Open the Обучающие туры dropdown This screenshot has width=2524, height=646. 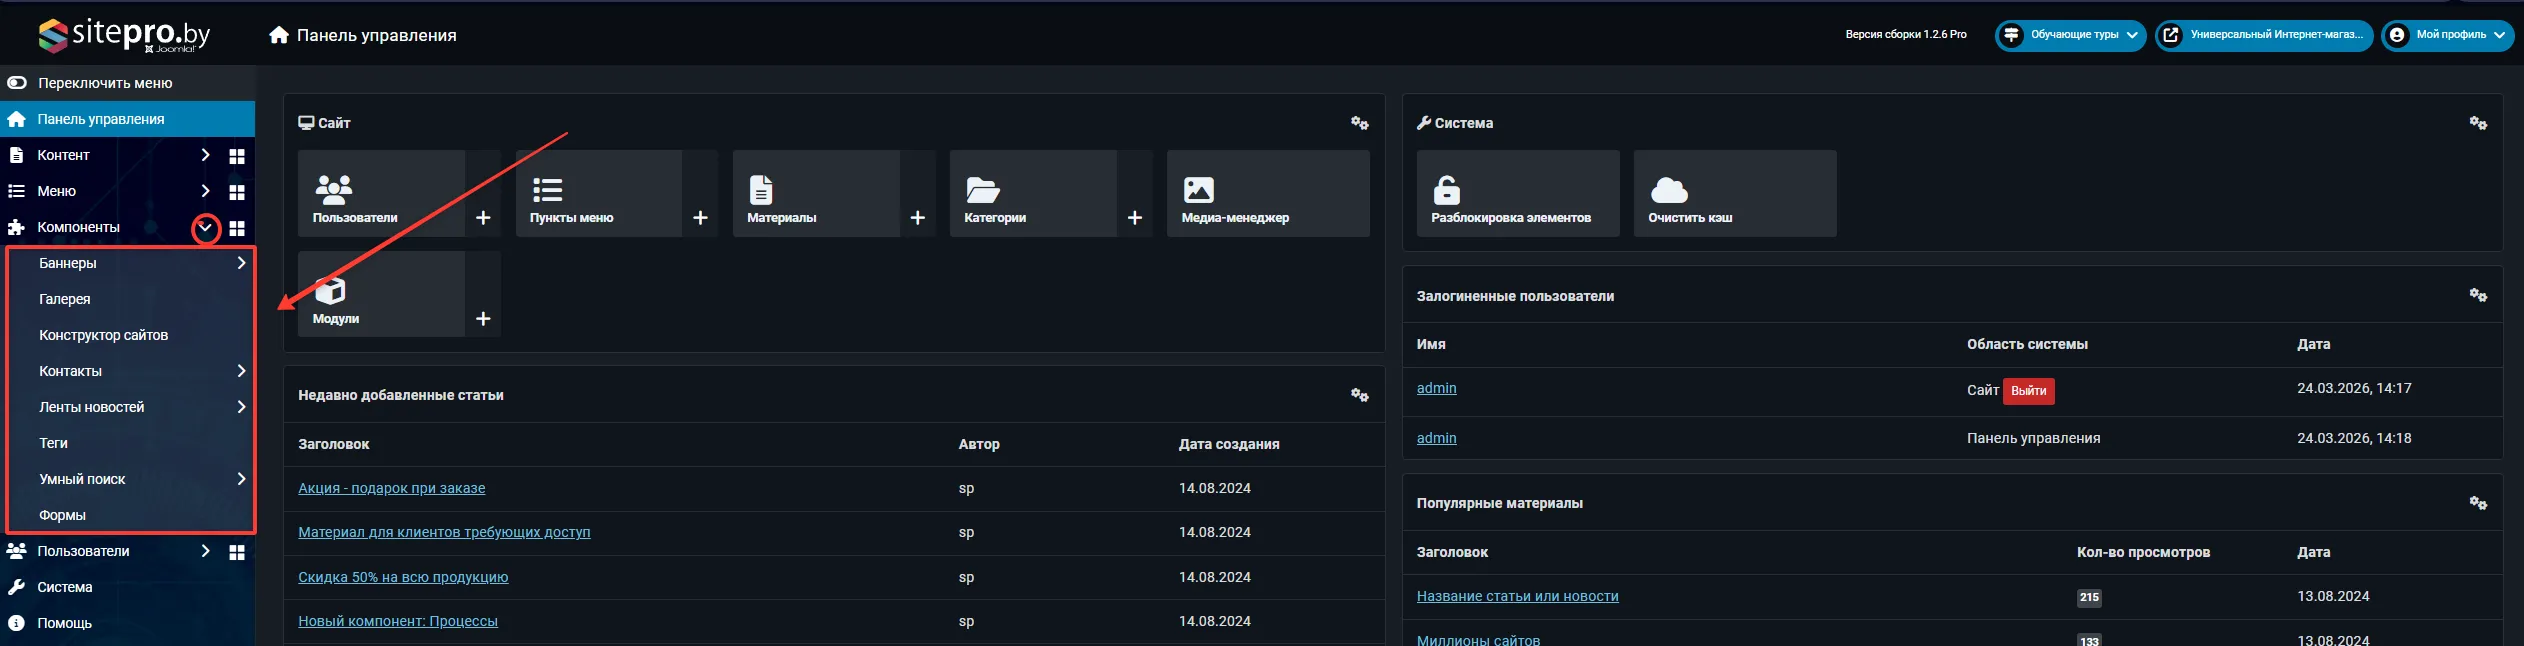tap(2070, 35)
